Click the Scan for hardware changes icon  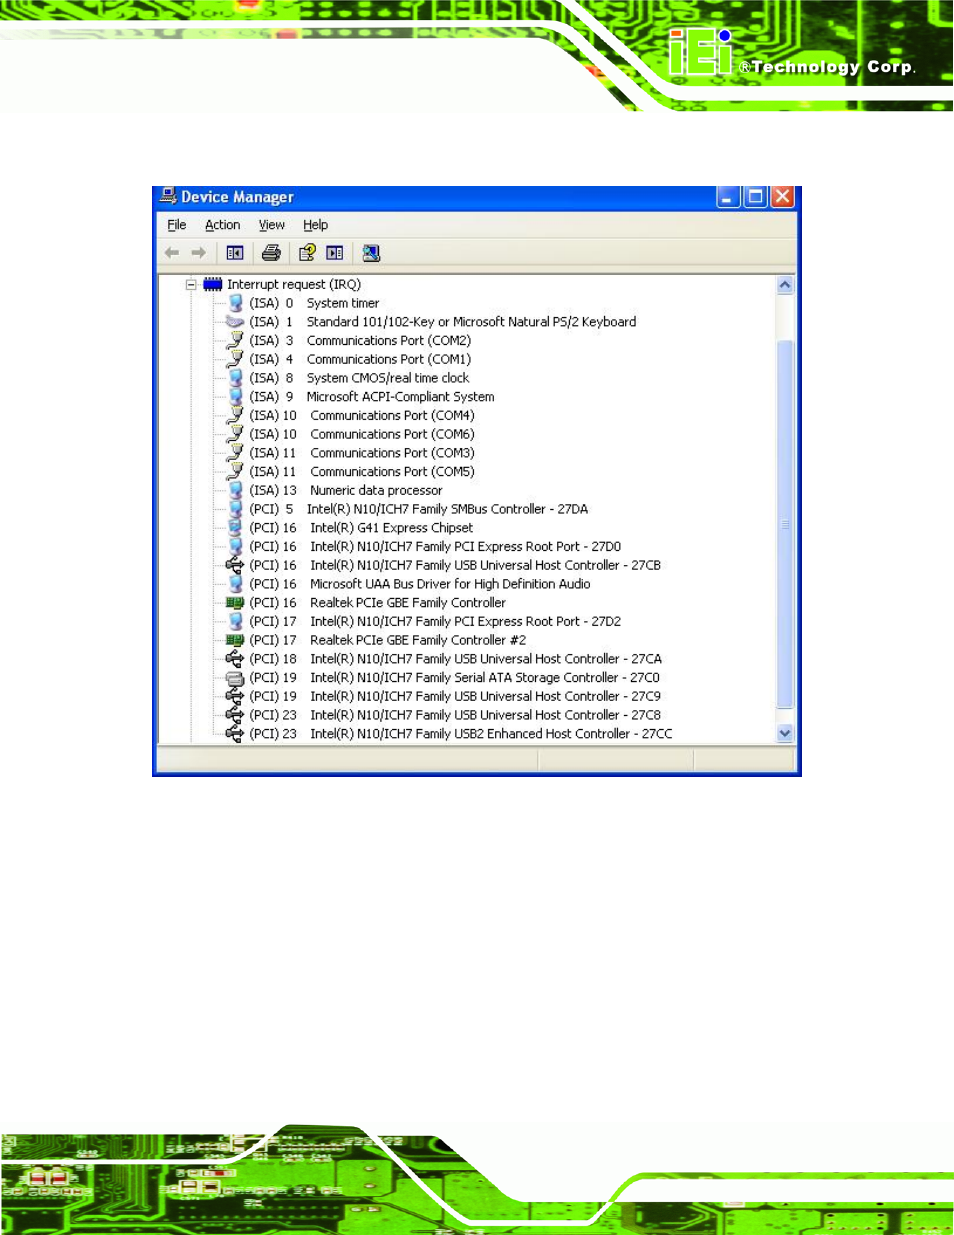(371, 253)
